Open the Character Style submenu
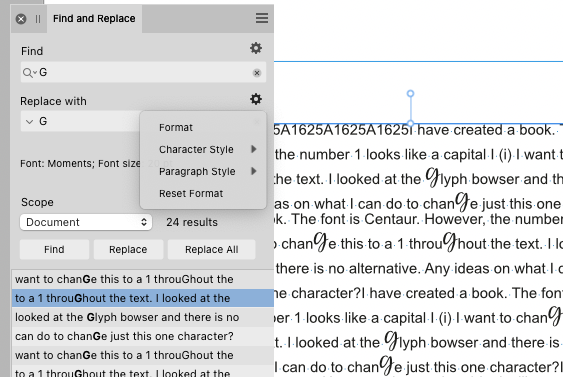563x377 pixels. pos(203,149)
